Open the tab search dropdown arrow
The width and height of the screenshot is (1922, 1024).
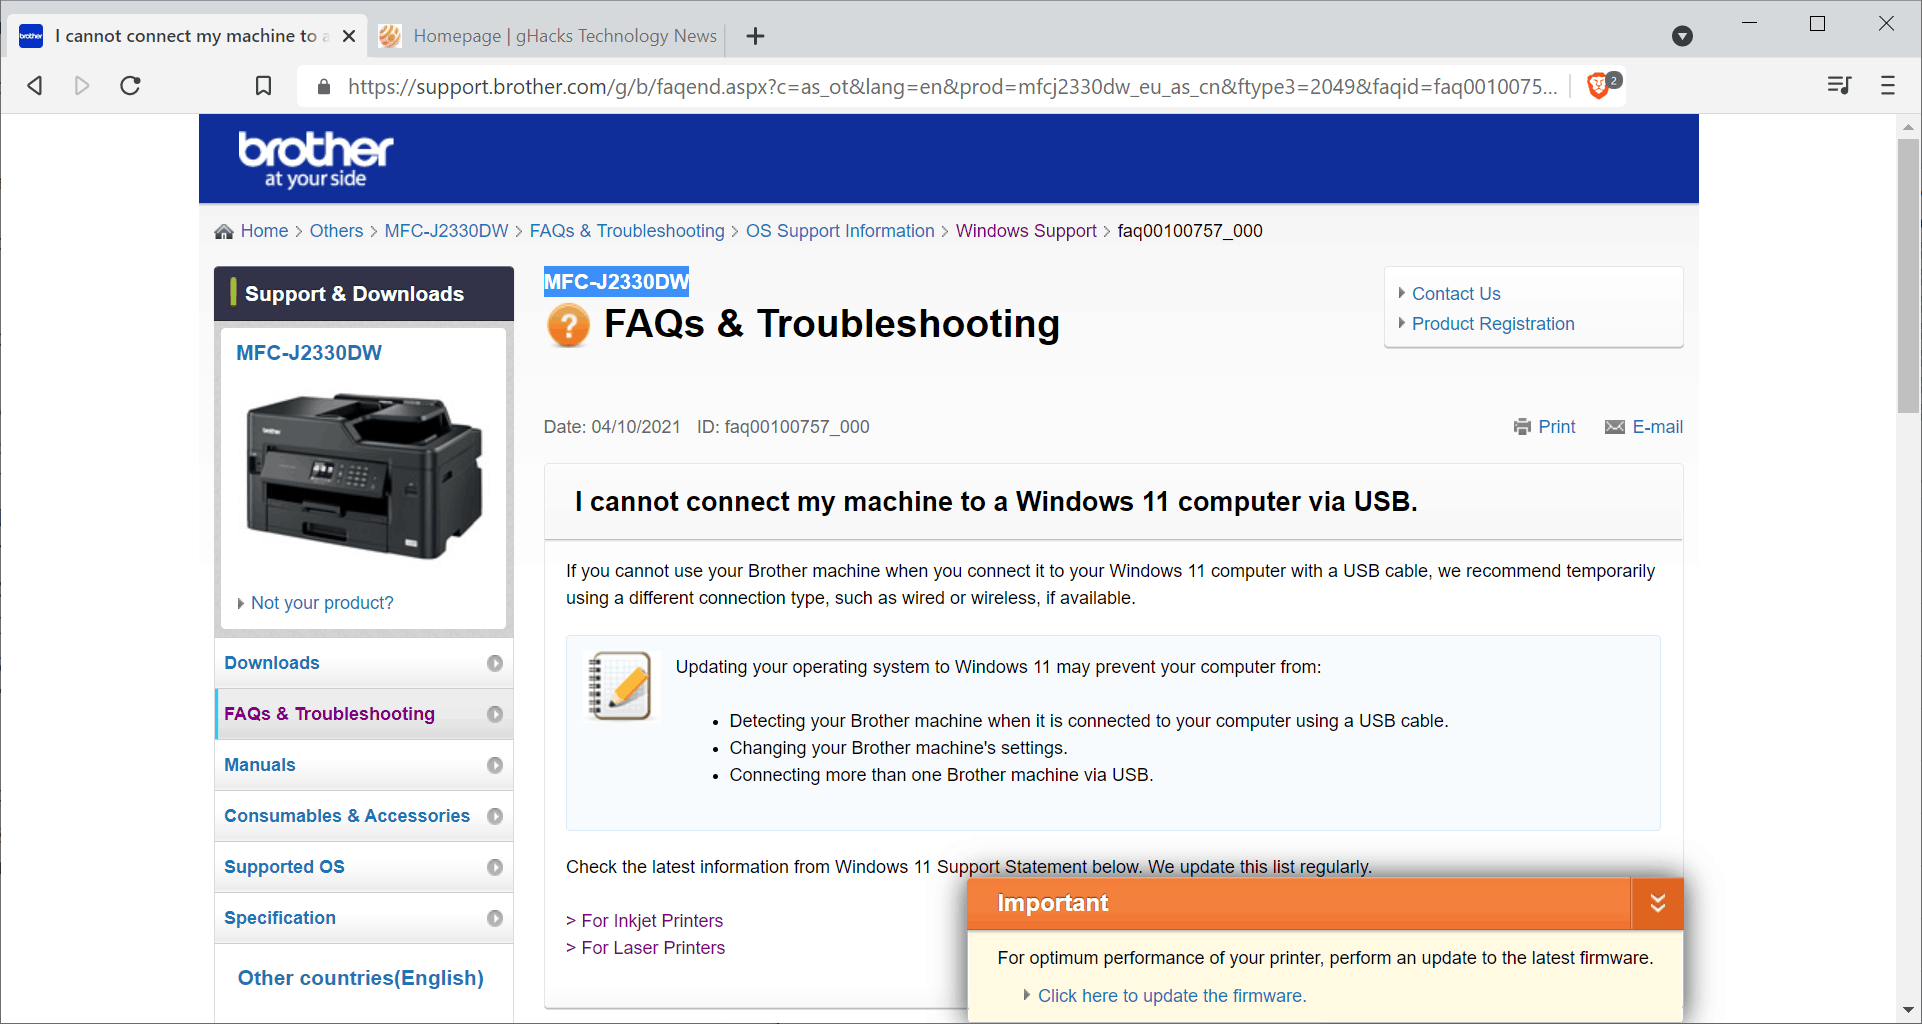click(x=1682, y=36)
